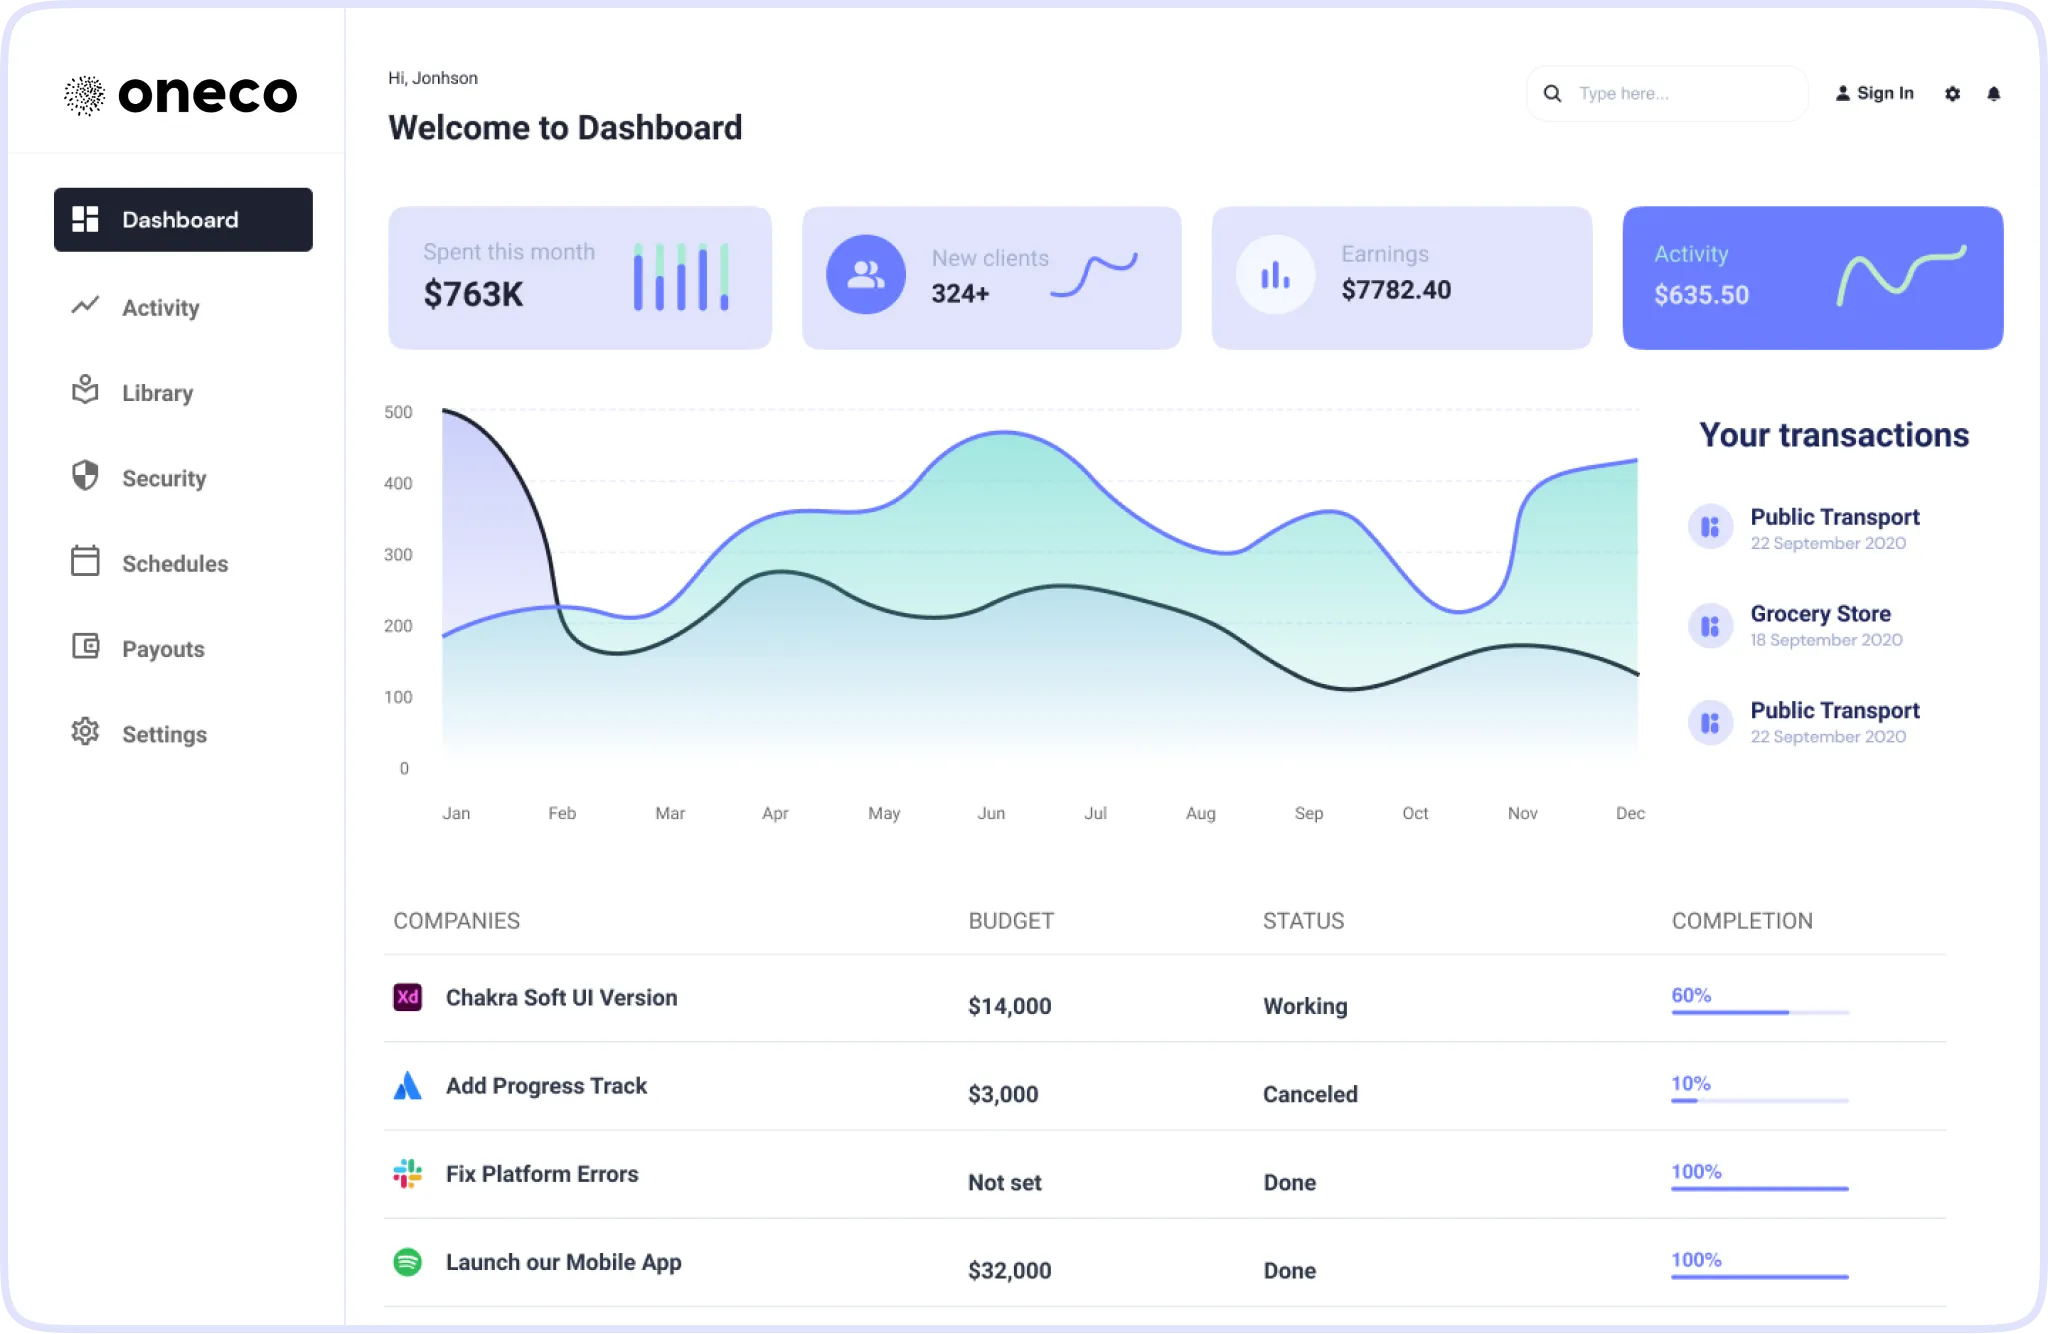
Task: Click the Earnings bar-chart icon
Action: [x=1275, y=274]
